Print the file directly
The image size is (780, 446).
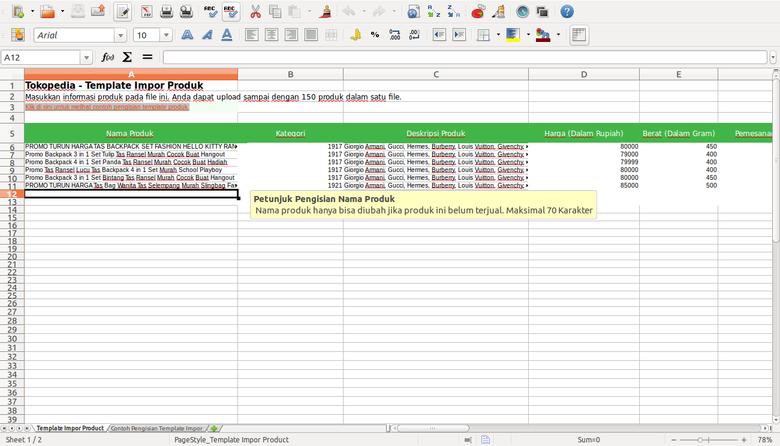click(167, 11)
